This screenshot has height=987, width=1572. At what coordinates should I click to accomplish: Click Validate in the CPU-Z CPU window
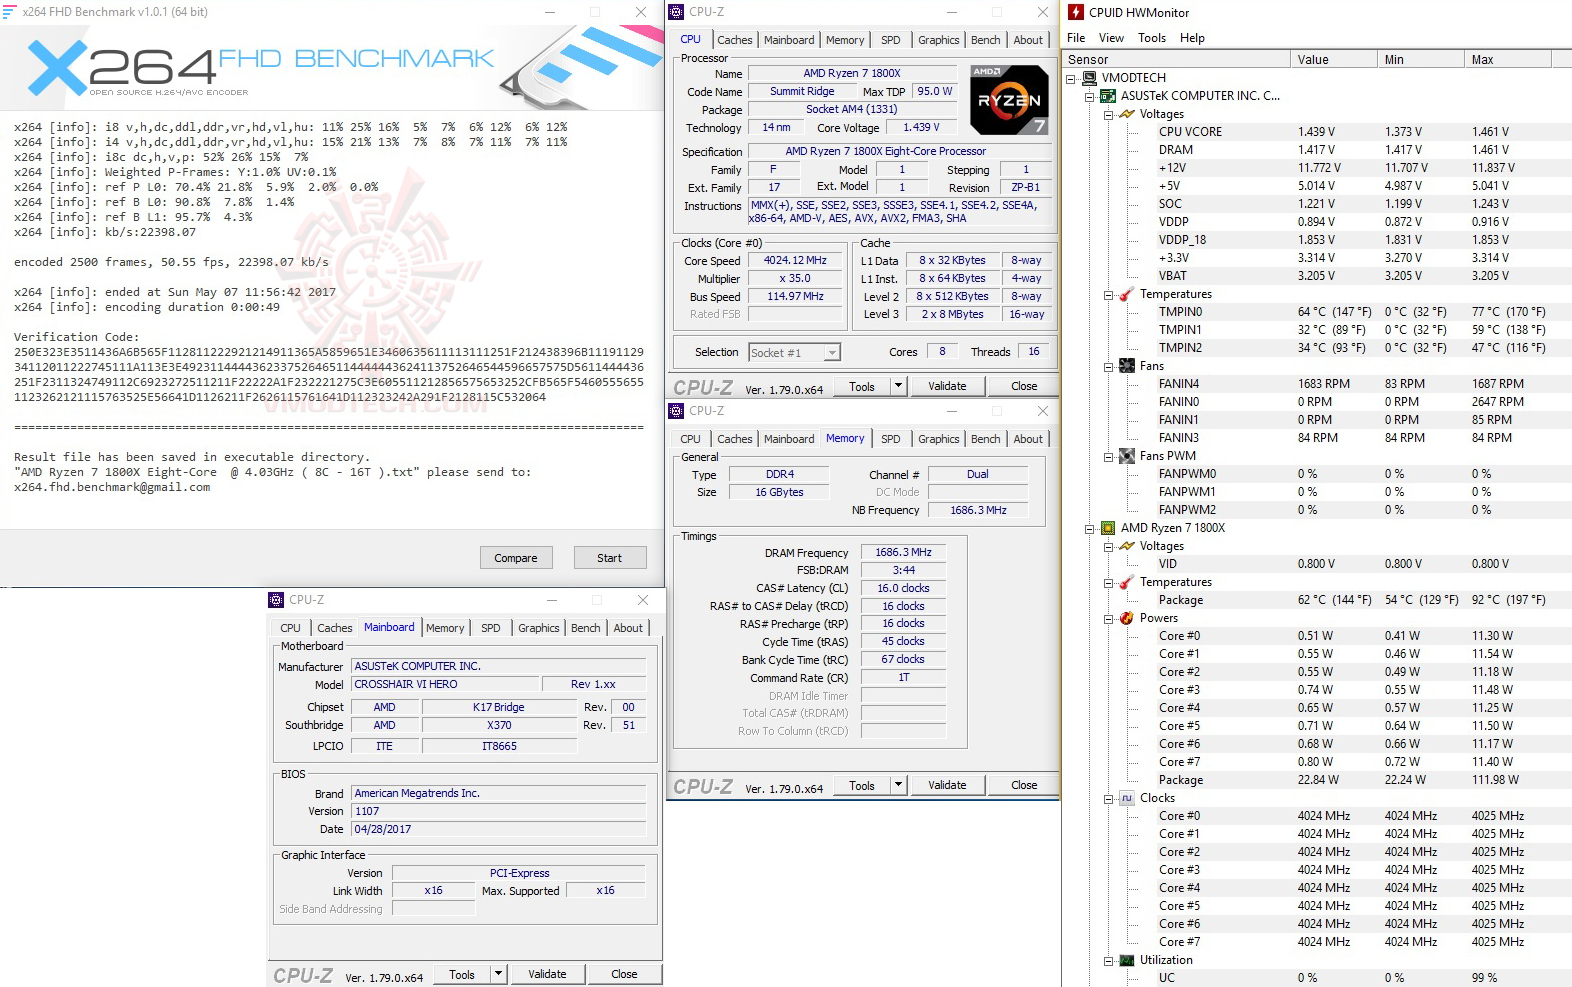[x=947, y=386]
